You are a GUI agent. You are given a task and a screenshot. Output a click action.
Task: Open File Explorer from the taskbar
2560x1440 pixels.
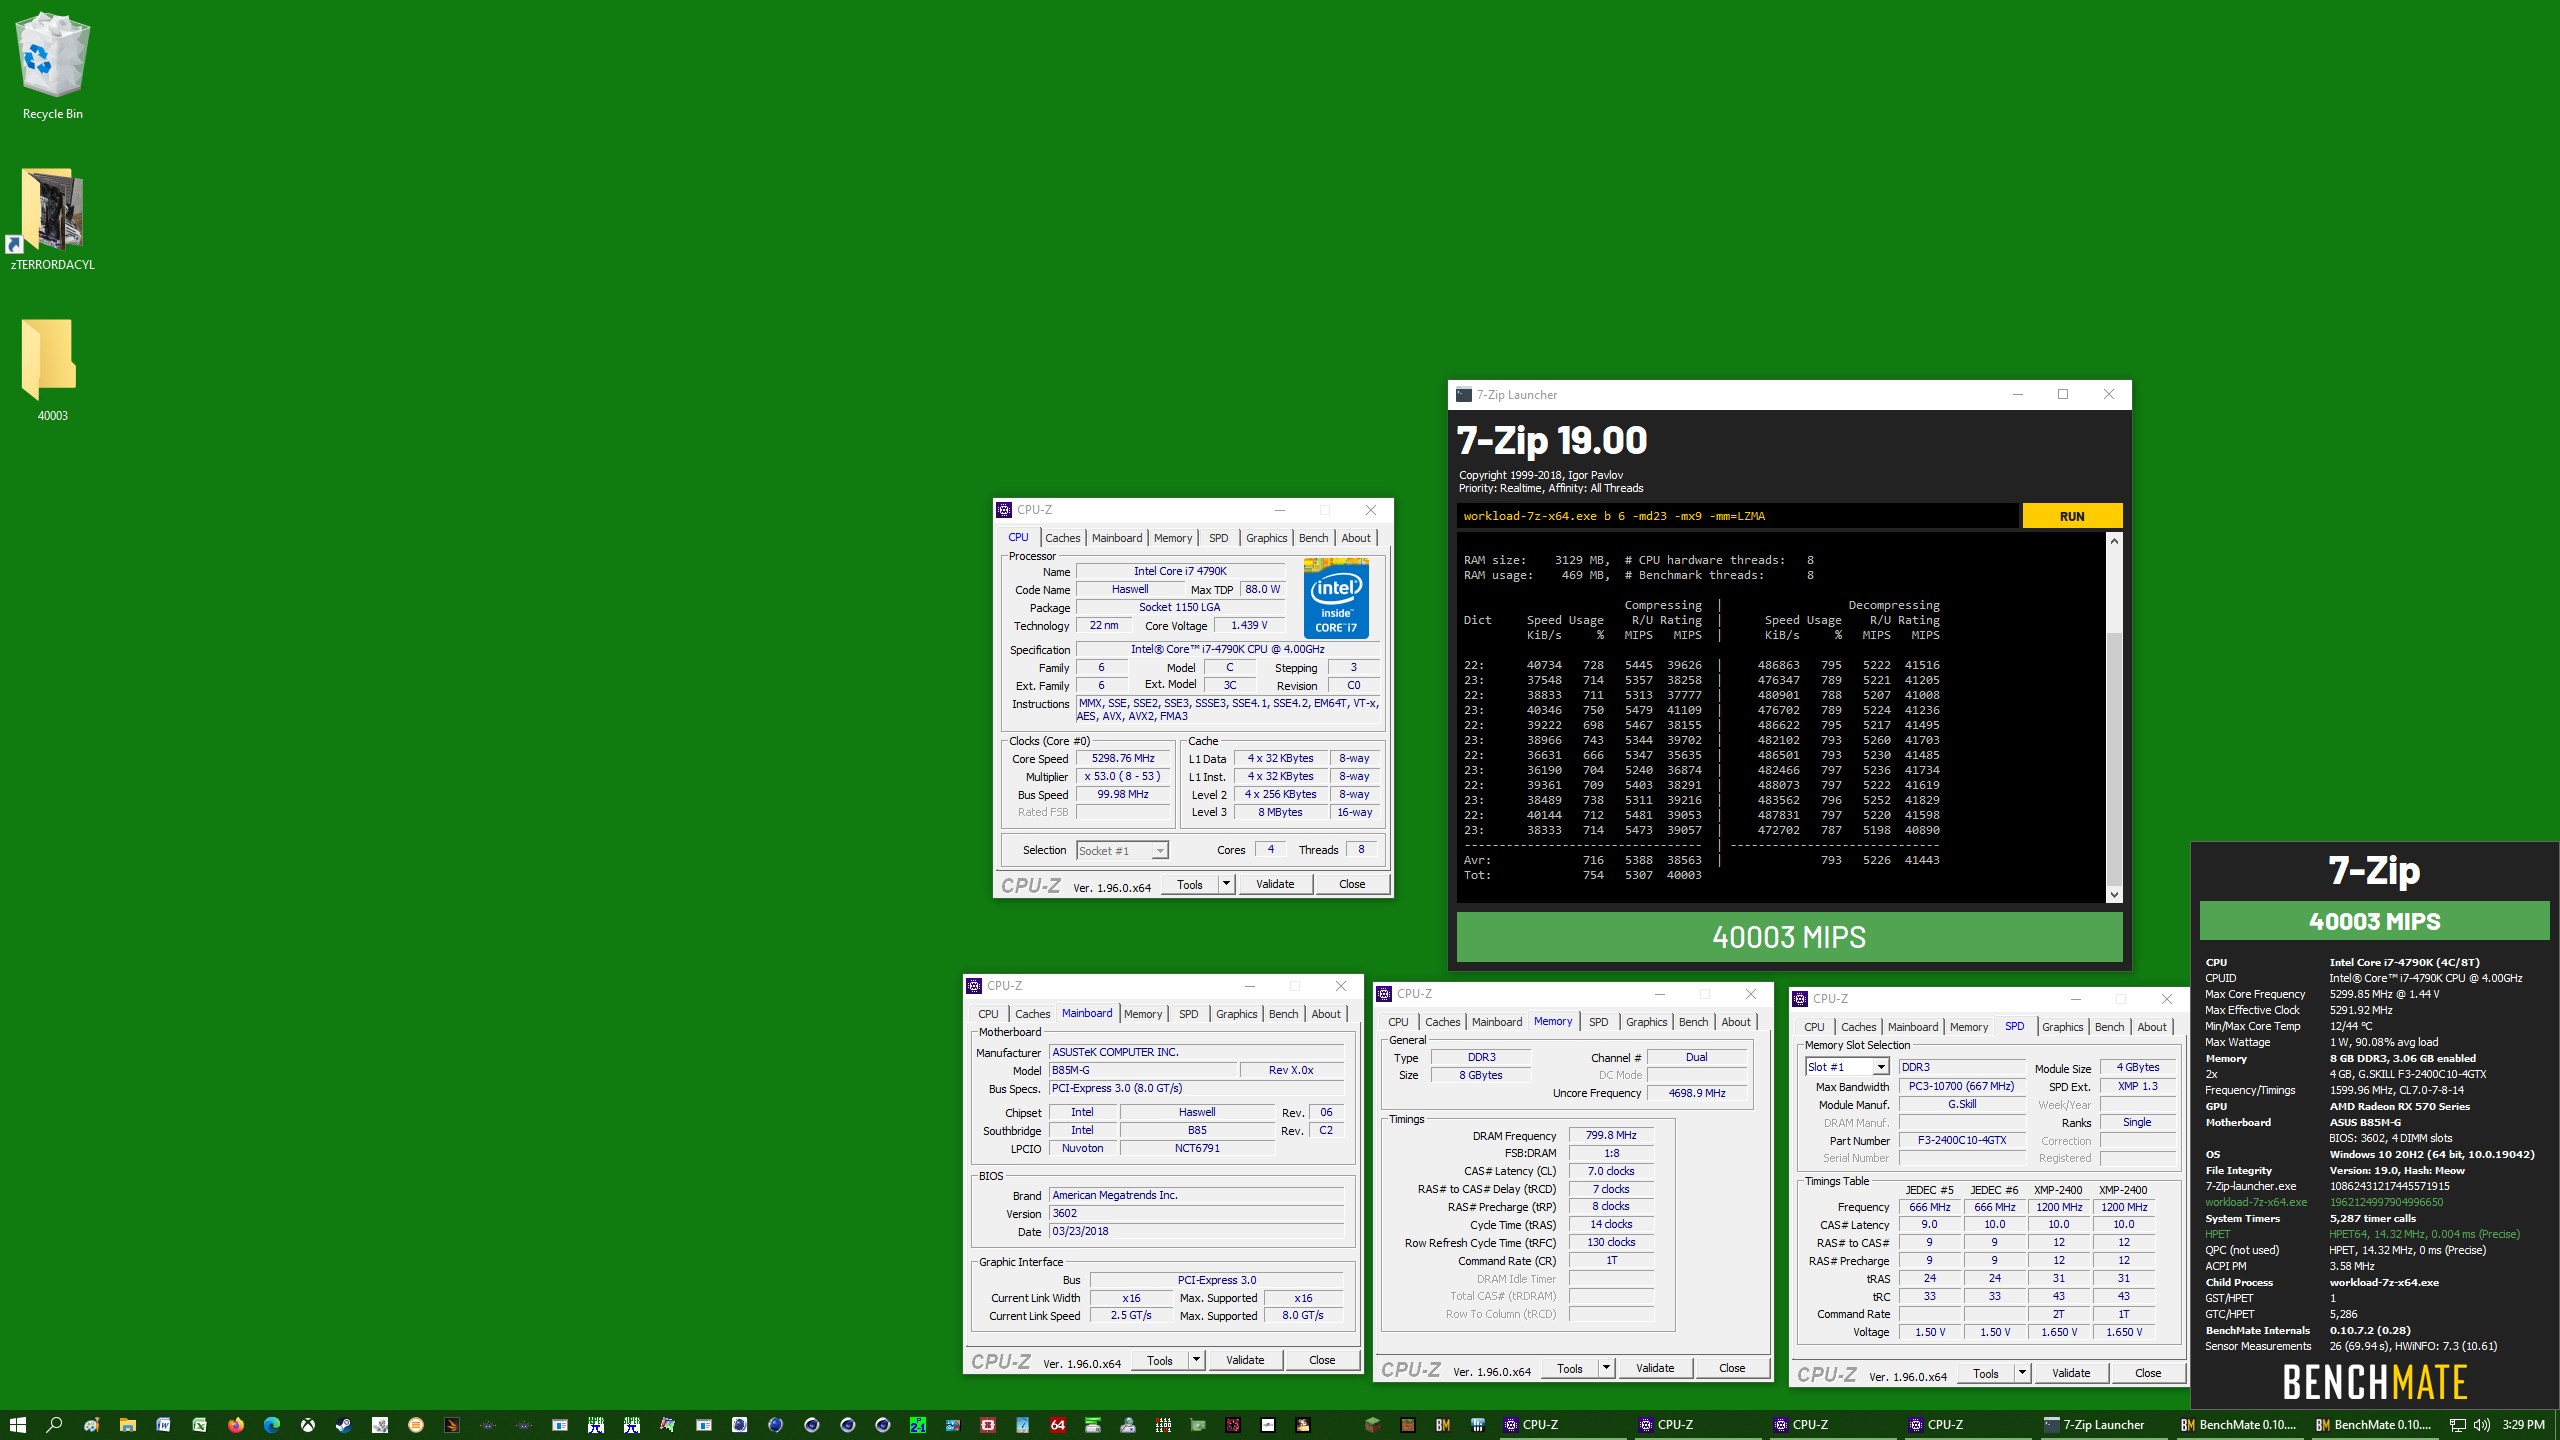[127, 1425]
